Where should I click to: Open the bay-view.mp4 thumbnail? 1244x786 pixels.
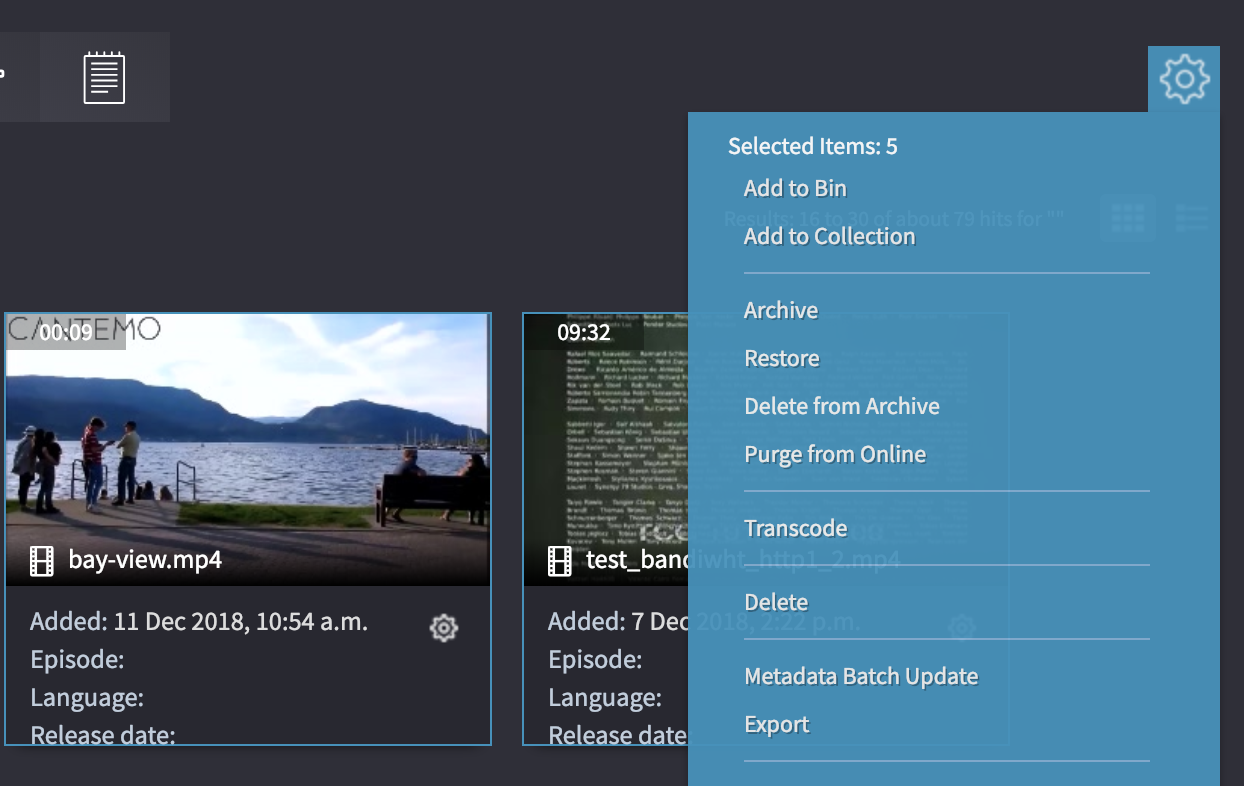(248, 450)
